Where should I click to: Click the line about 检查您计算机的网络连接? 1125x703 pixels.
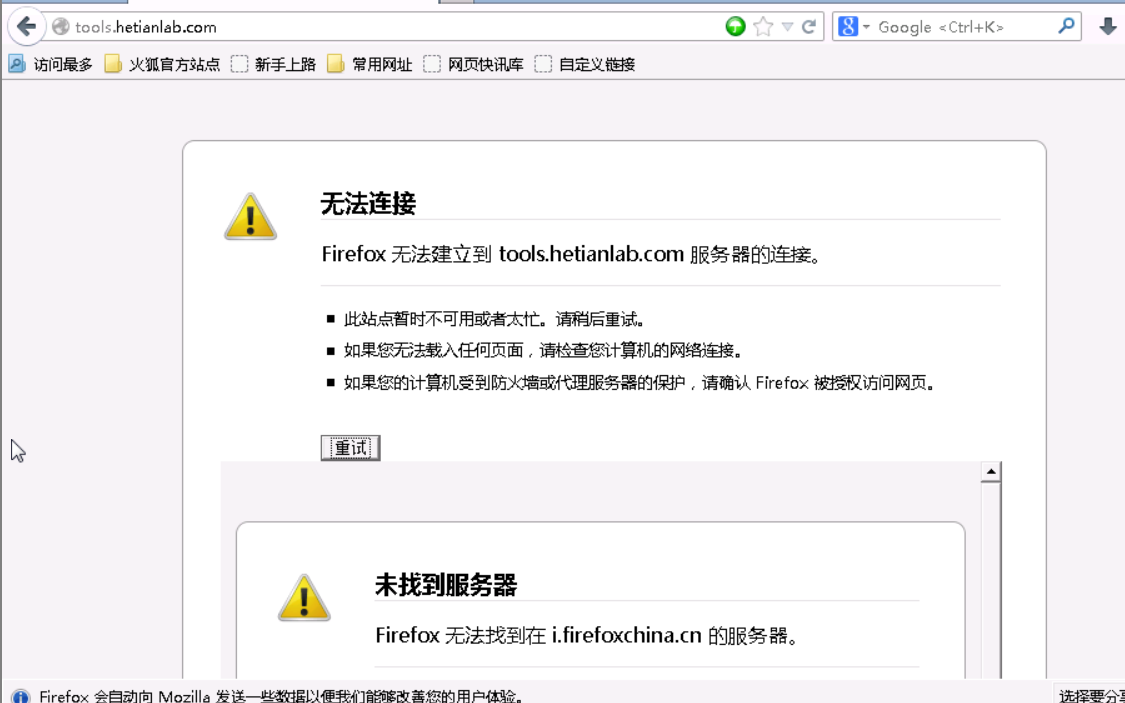[x=543, y=351]
